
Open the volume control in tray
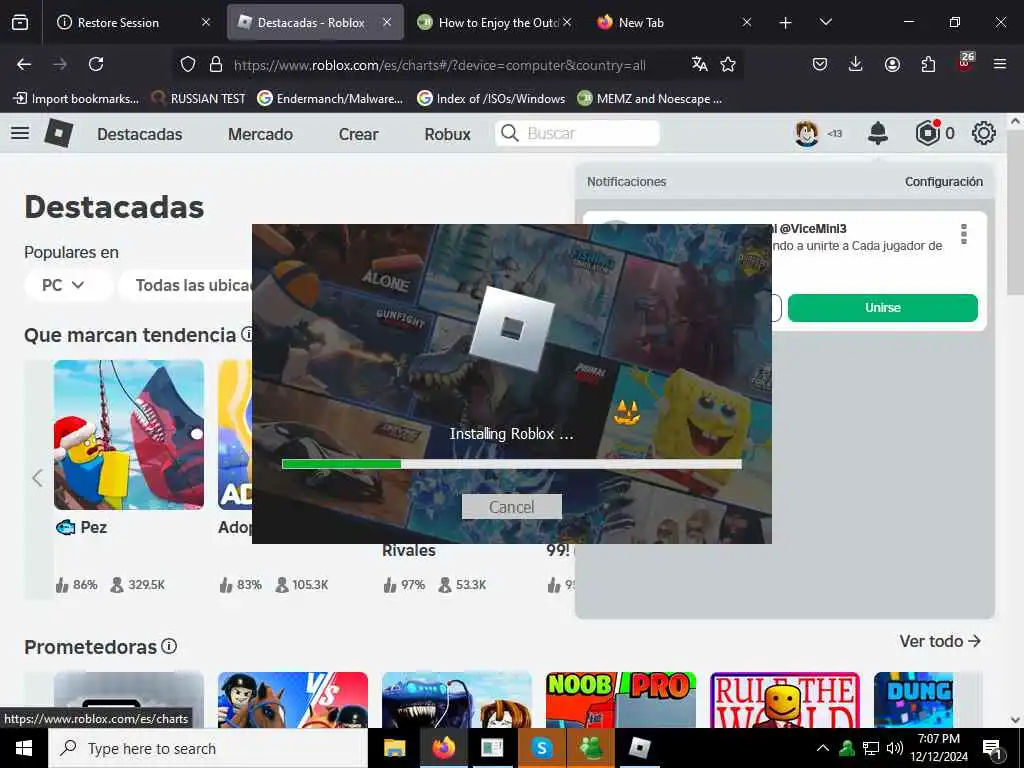pyautogui.click(x=895, y=748)
